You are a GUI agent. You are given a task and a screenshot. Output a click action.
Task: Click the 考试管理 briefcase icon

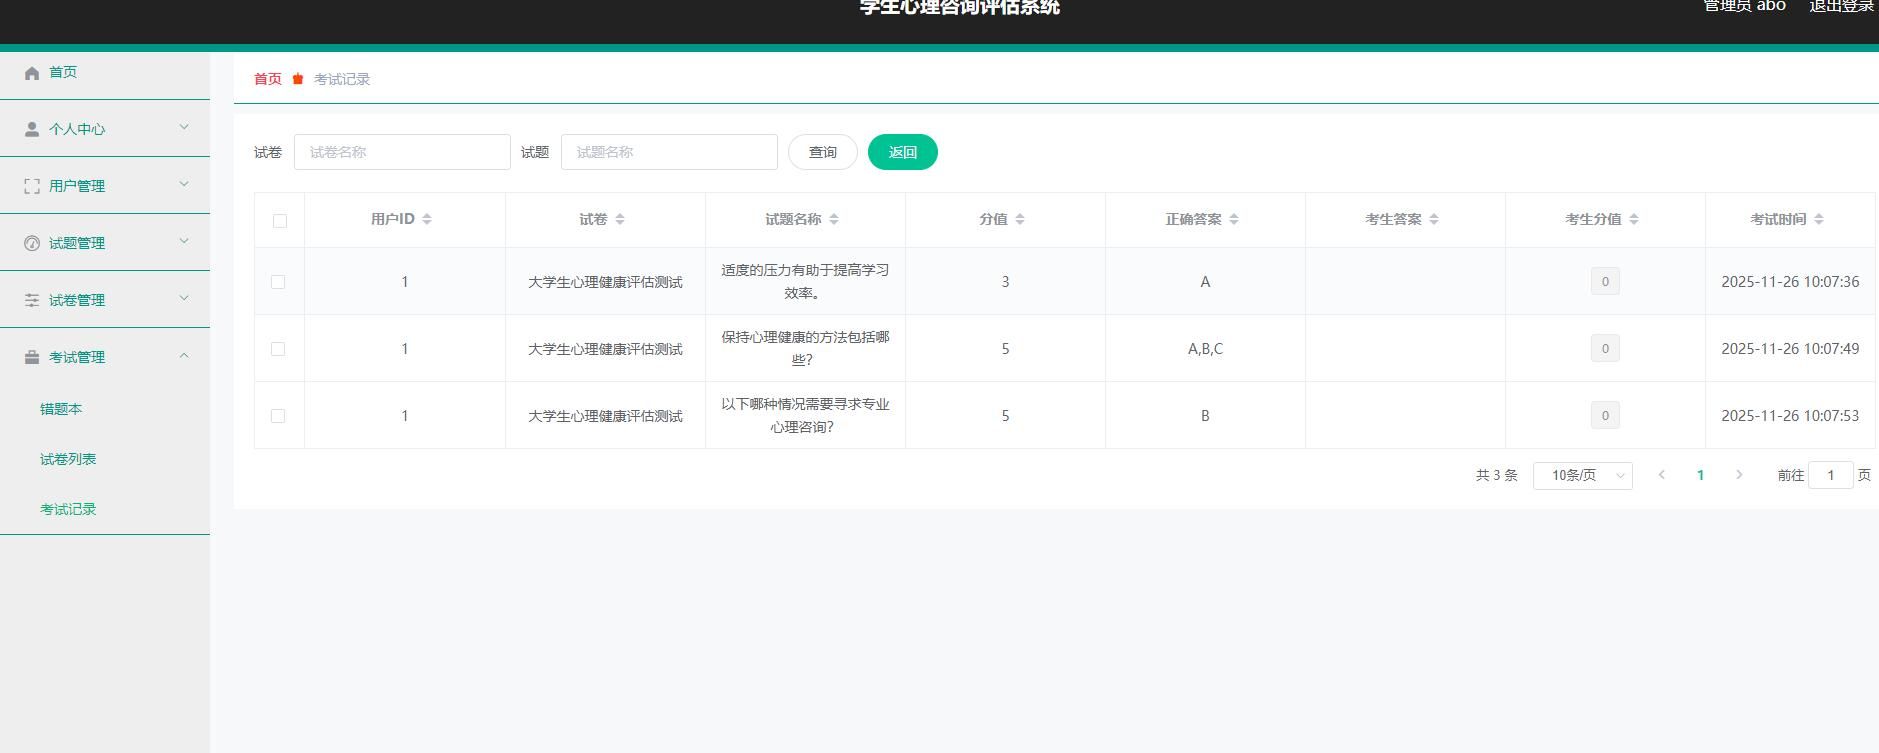click(32, 357)
